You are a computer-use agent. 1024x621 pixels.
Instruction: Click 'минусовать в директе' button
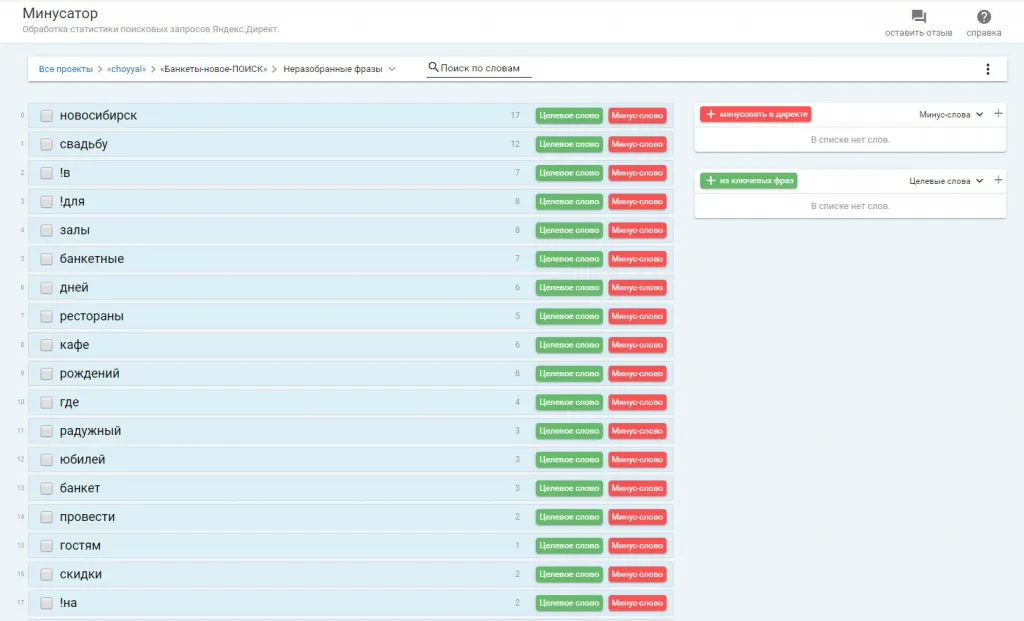click(756, 114)
